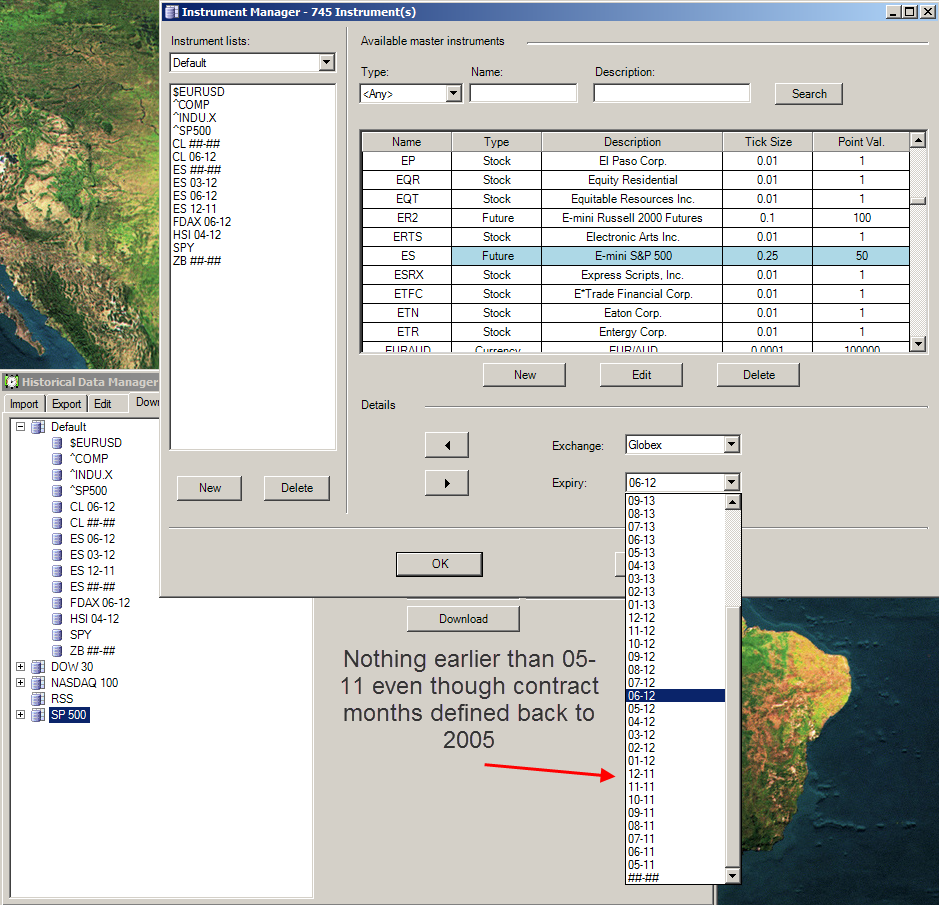Open the Instrument lists Default dropdown
The width and height of the screenshot is (939, 905).
coord(326,63)
